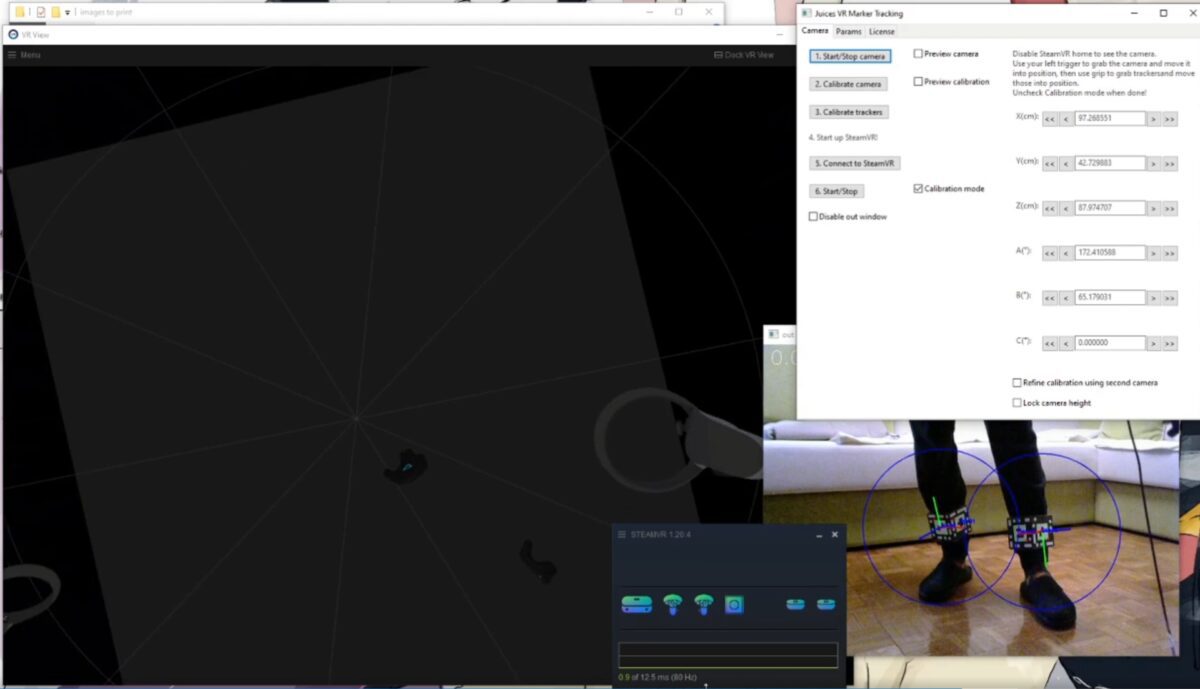Screen dimensions: 1200x689
Task: Switch to the Params tab
Action: 848,32
